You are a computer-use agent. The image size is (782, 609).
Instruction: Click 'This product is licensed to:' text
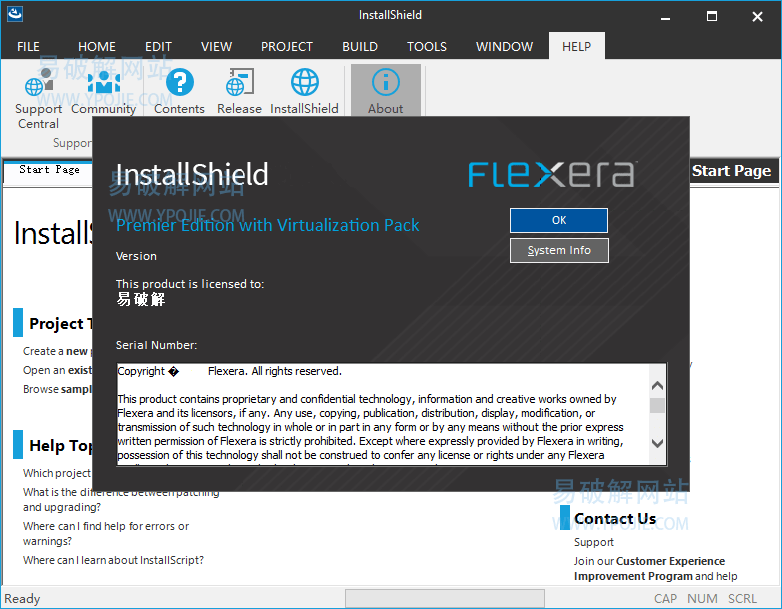190,284
